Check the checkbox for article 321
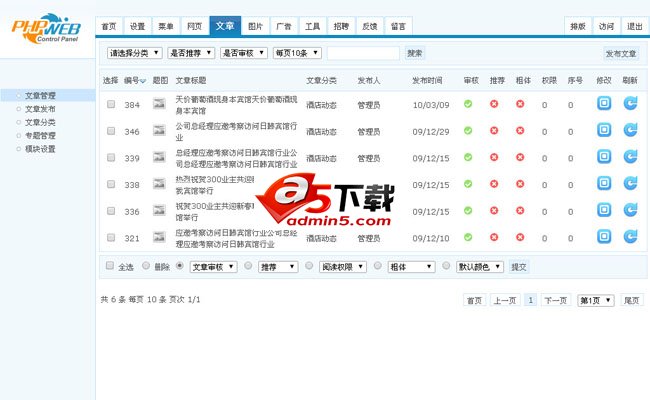 [111, 238]
